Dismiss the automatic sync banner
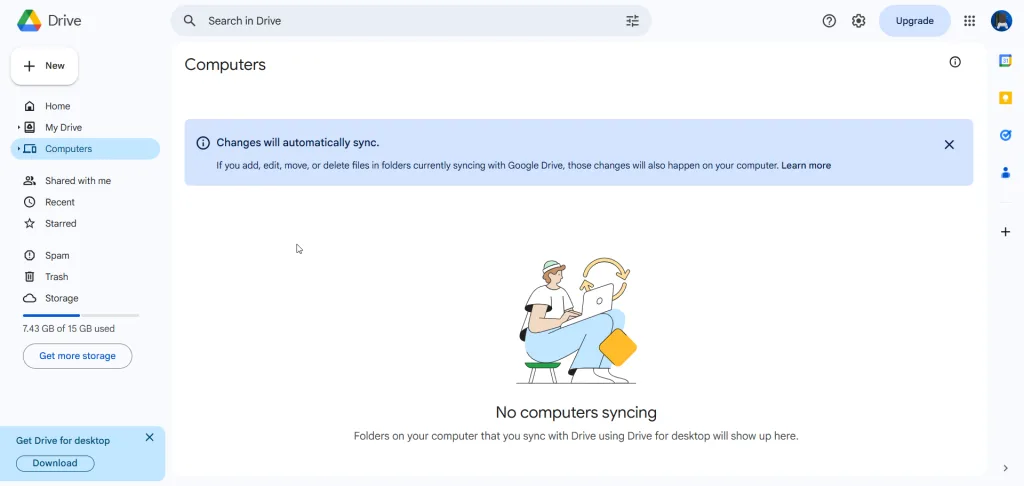 point(949,145)
